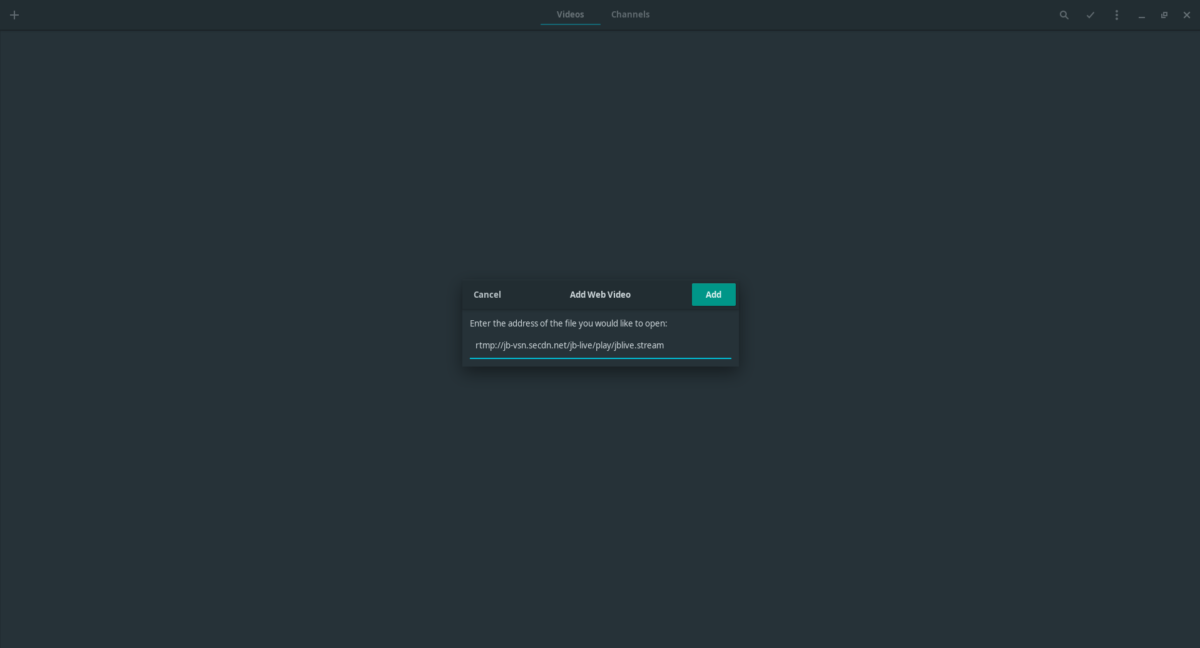Minimize the Videos window
Screen dimensions: 1200x648
[1141, 16]
